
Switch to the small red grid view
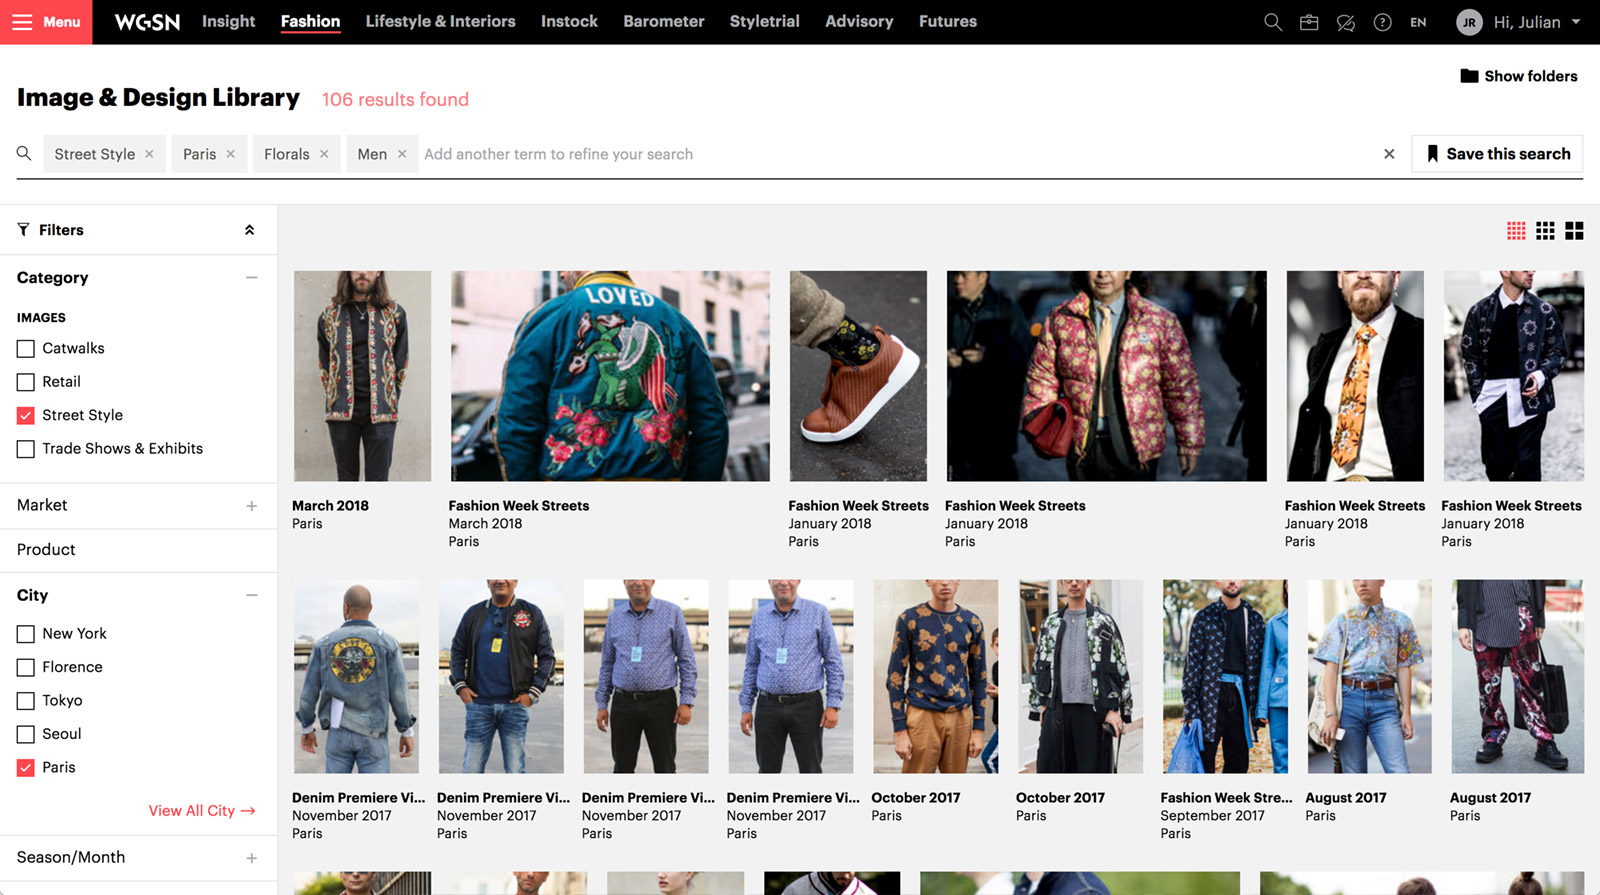[1516, 231]
